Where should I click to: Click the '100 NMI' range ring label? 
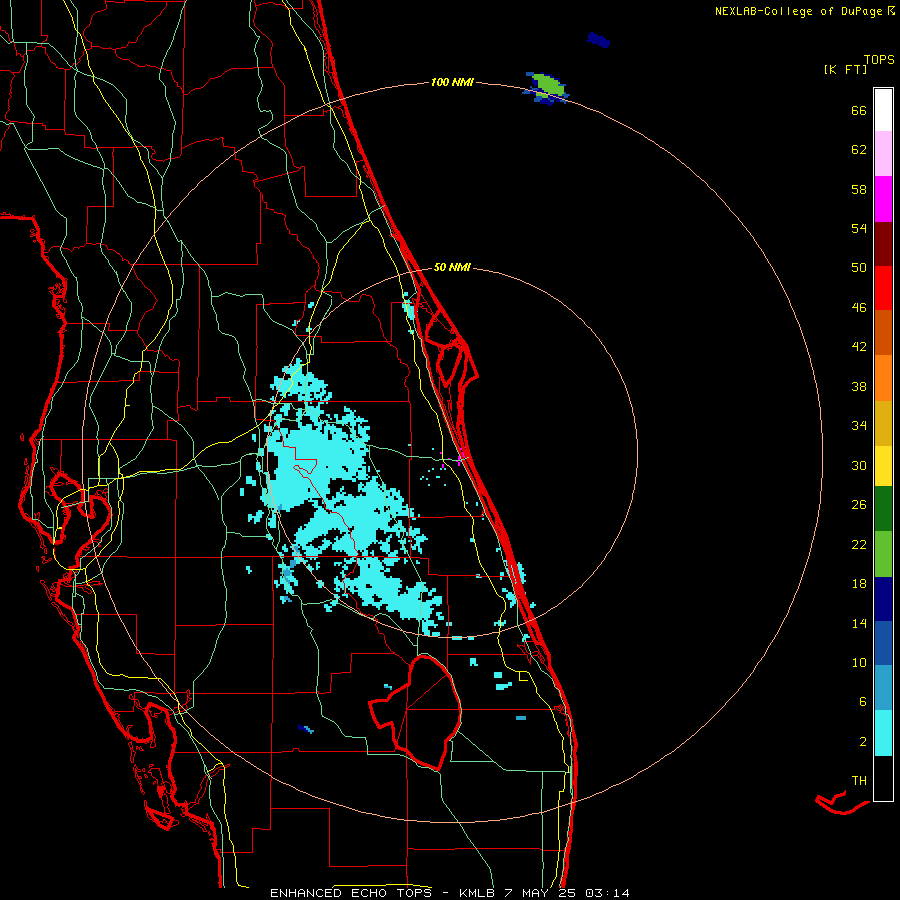point(452,83)
